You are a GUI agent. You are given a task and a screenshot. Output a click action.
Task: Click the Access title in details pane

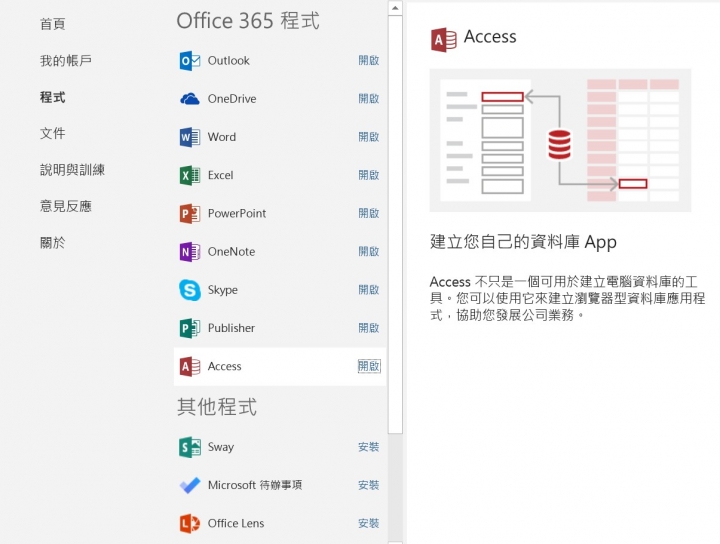(x=490, y=37)
